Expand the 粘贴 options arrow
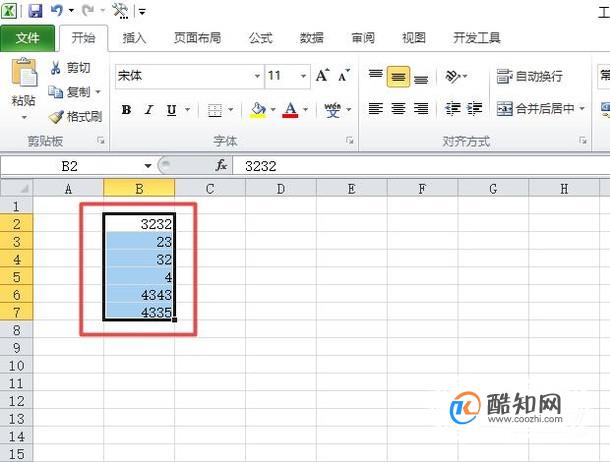Image resolution: width=610 pixels, height=462 pixels. (x=24, y=117)
